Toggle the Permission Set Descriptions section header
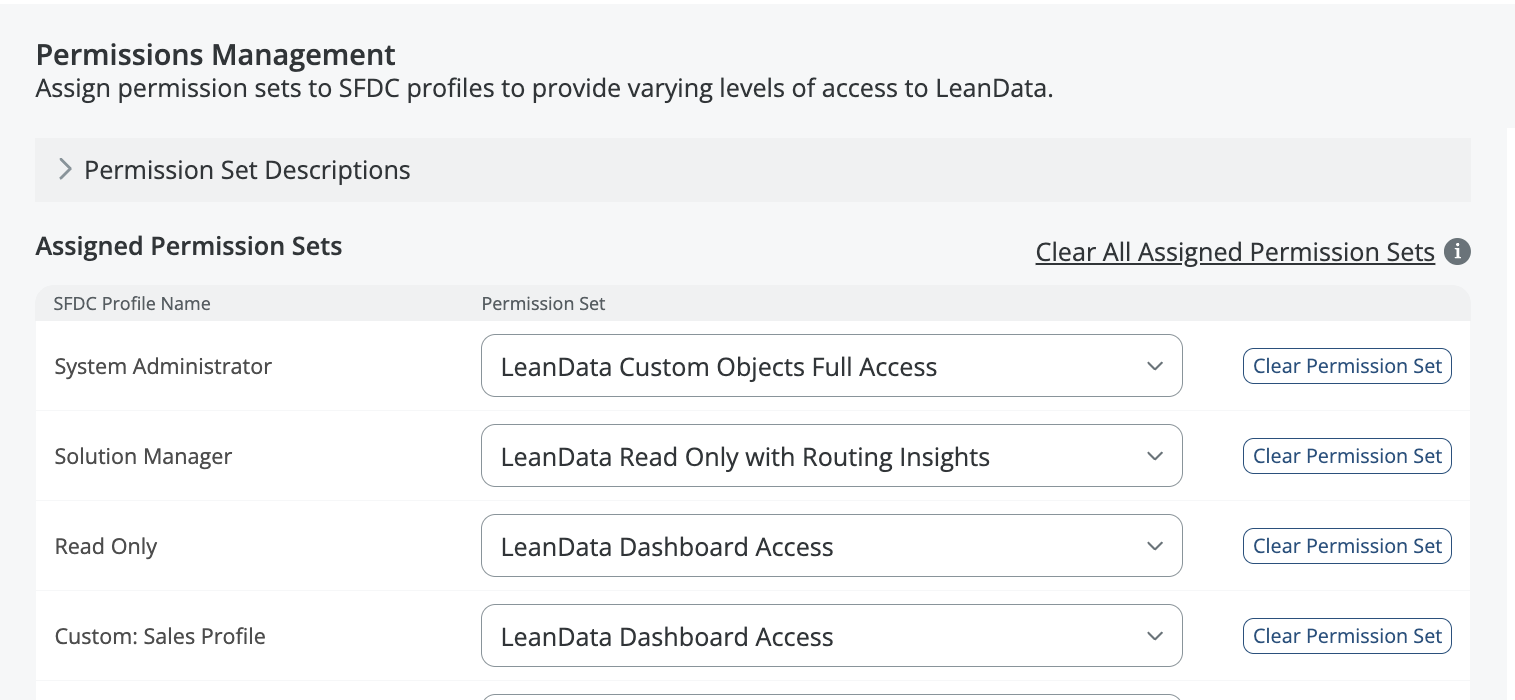 point(247,170)
